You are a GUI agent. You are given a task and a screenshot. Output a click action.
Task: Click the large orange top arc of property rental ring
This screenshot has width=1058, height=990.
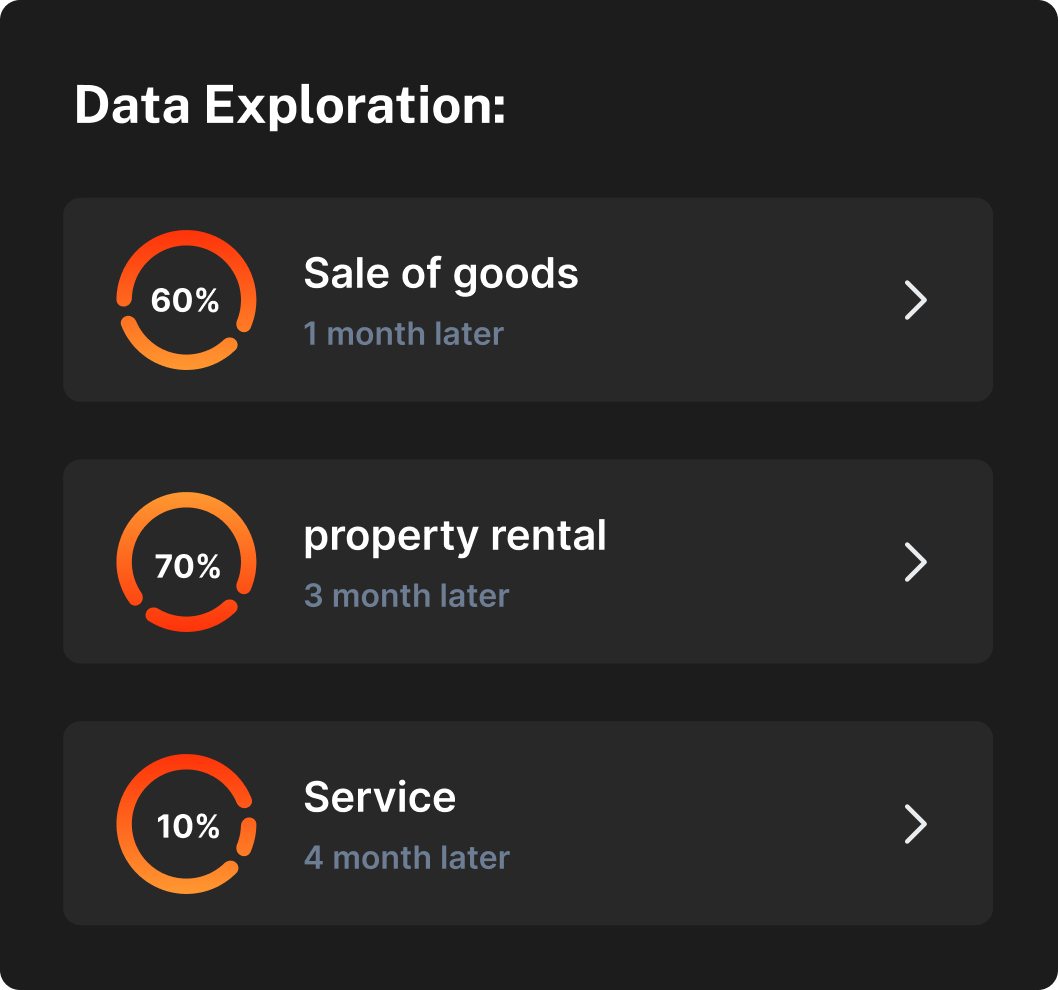point(187,500)
